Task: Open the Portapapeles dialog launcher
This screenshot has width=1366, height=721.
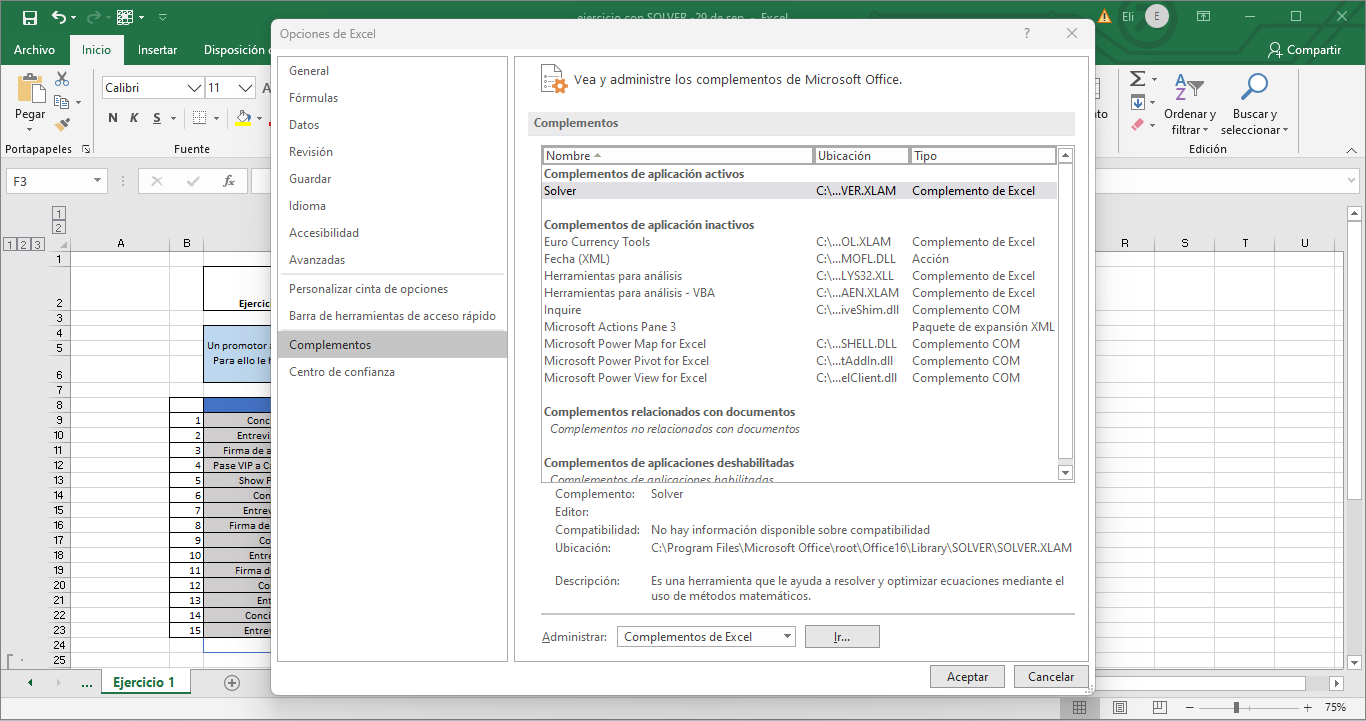Action: tap(86, 149)
